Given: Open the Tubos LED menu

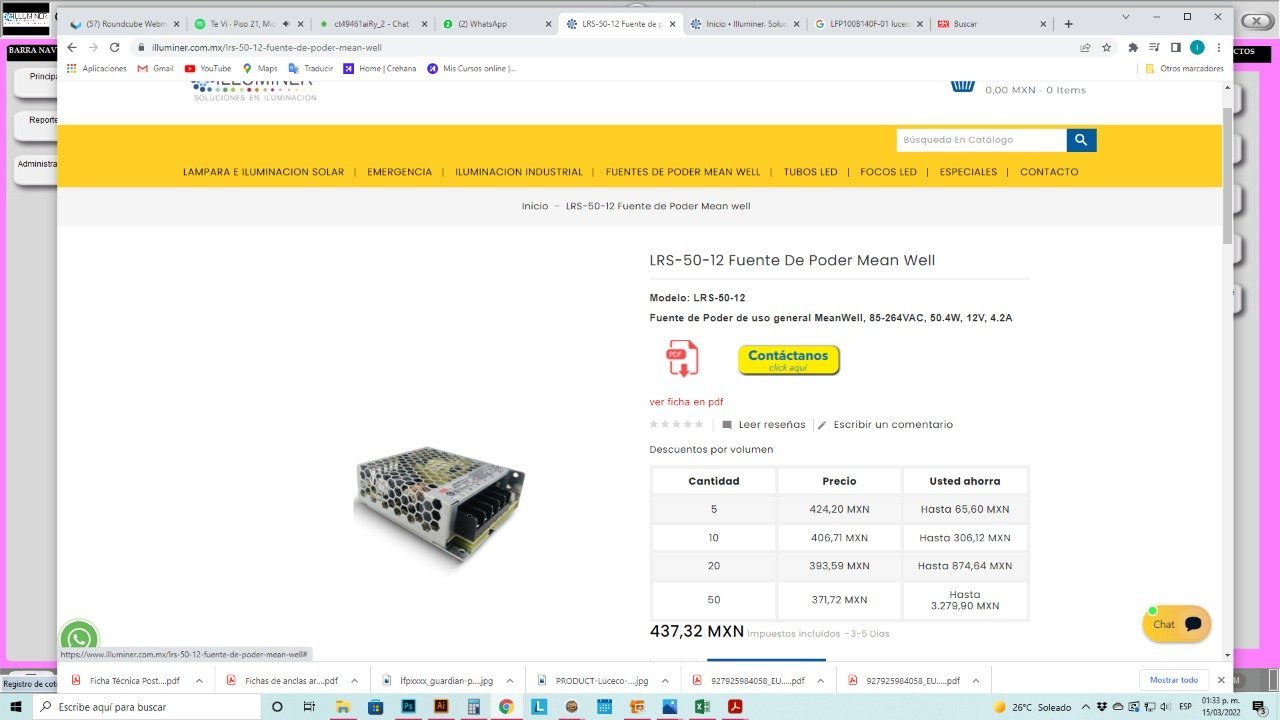Looking at the screenshot, I should (810, 172).
